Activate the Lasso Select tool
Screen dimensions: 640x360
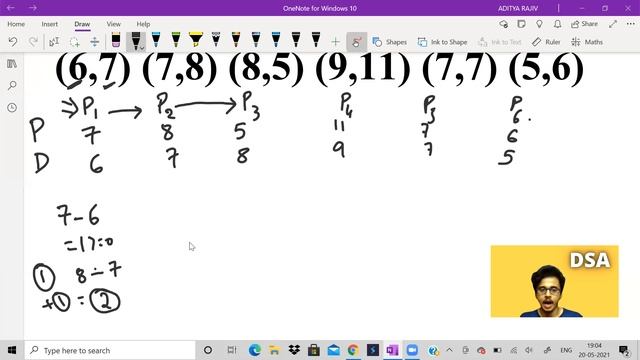tap(74, 42)
